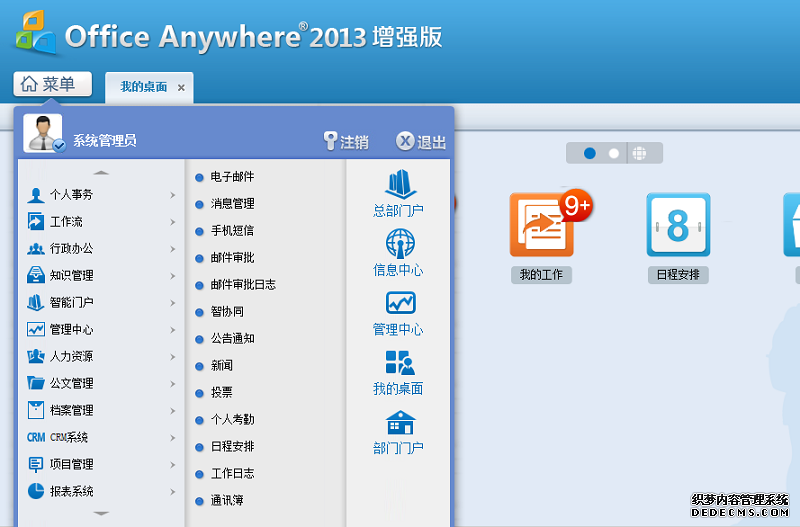Open 手机短信 from the submenu
800x527 pixels.
232,231
